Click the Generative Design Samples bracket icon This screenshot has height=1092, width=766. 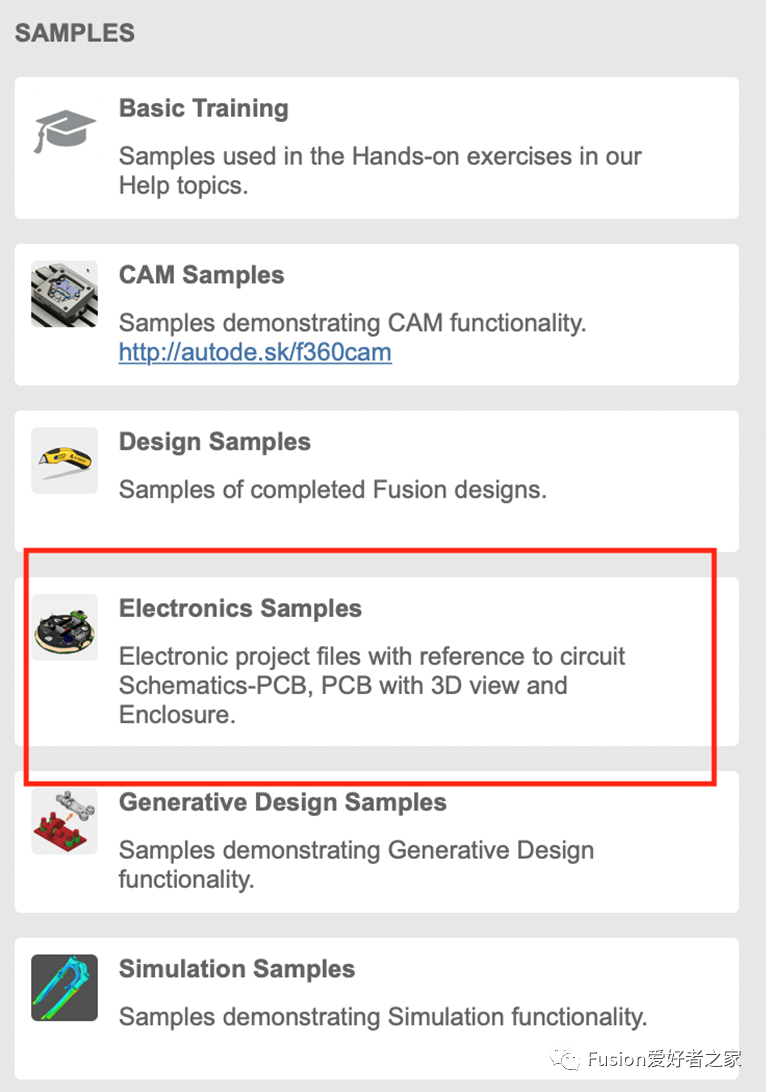click(65, 820)
